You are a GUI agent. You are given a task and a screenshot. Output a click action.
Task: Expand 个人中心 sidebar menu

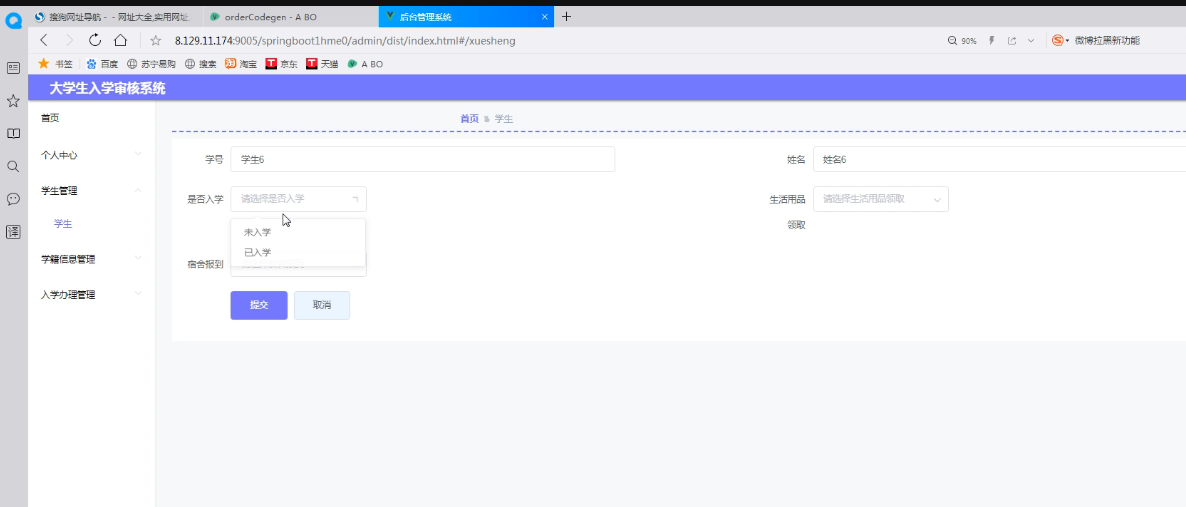[92, 154]
